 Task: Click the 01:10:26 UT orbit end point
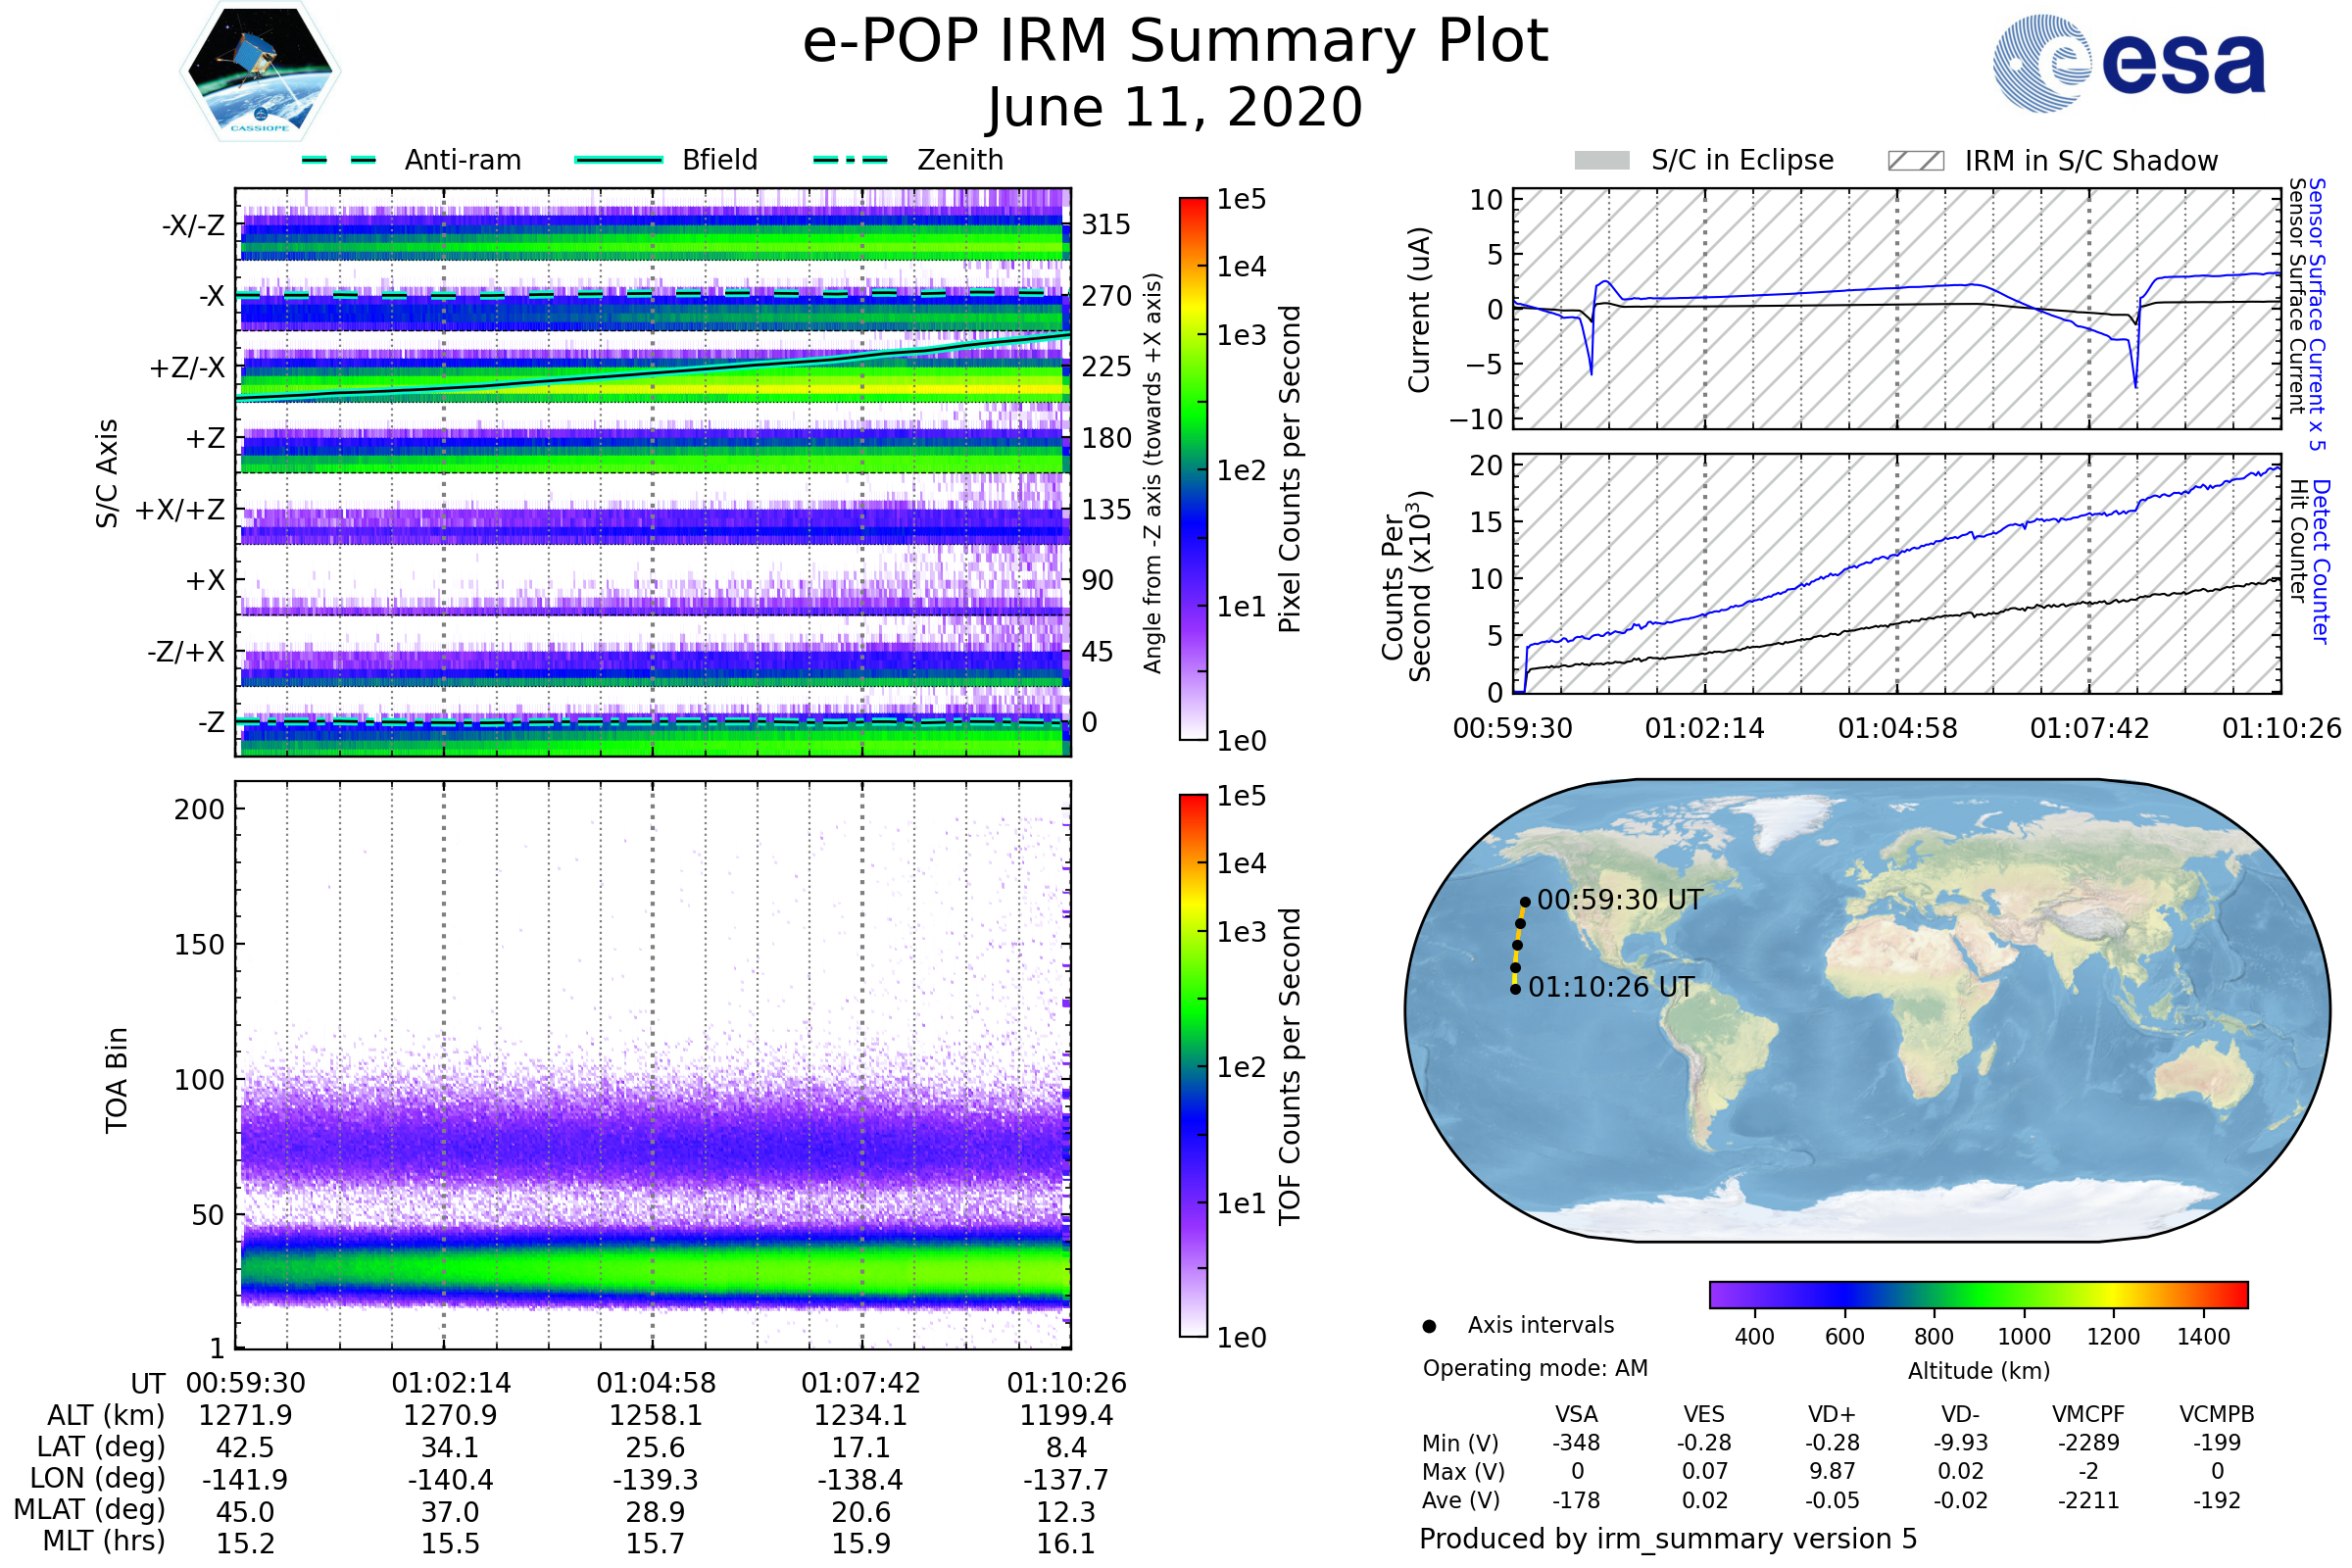pos(1515,989)
